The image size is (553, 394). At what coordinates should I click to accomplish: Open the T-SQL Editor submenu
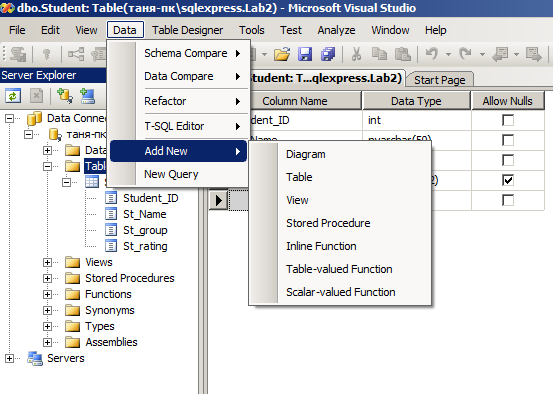178,126
